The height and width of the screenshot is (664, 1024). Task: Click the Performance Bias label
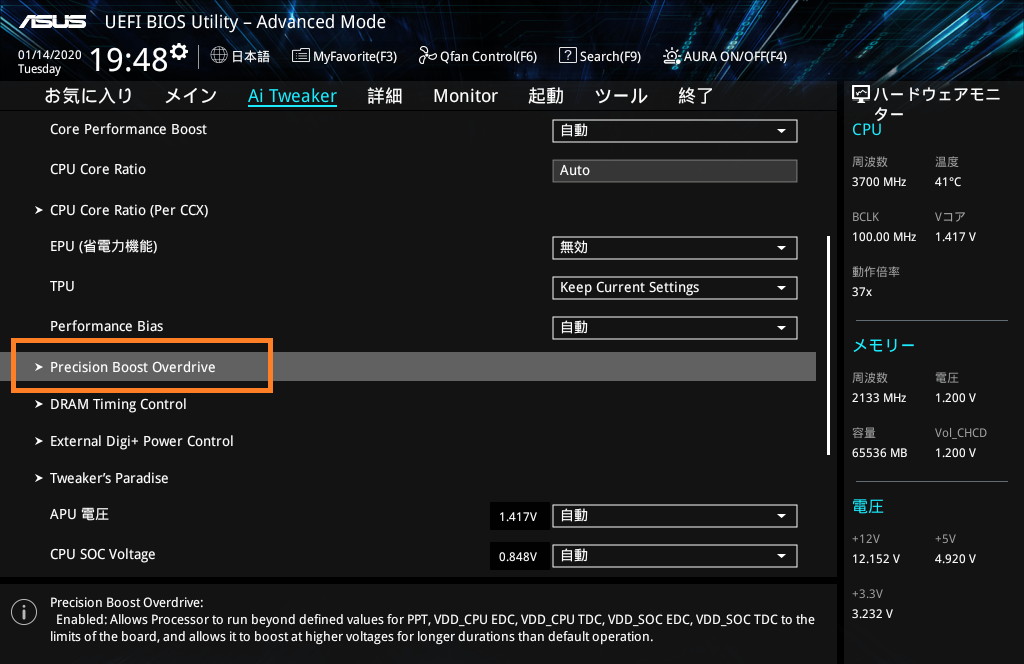tap(106, 326)
